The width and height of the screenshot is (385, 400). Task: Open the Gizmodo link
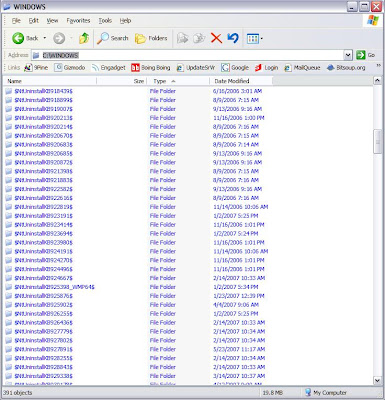coord(70,68)
